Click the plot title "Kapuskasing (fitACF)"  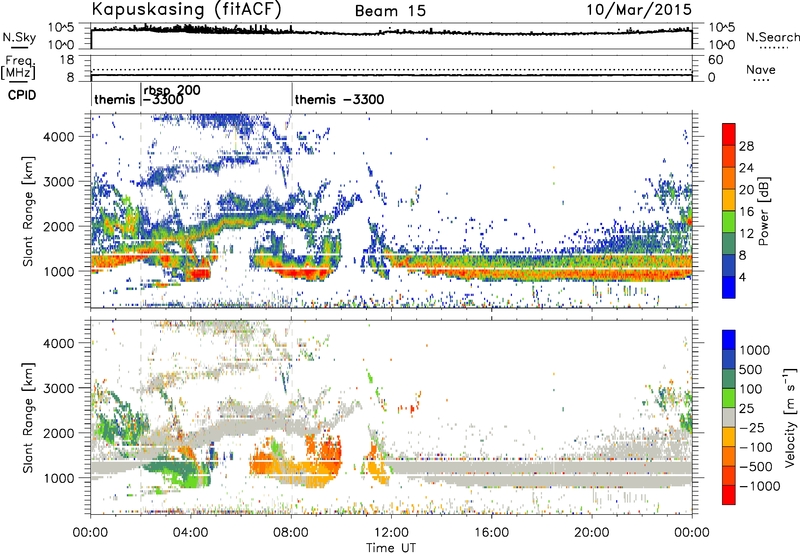point(186,10)
